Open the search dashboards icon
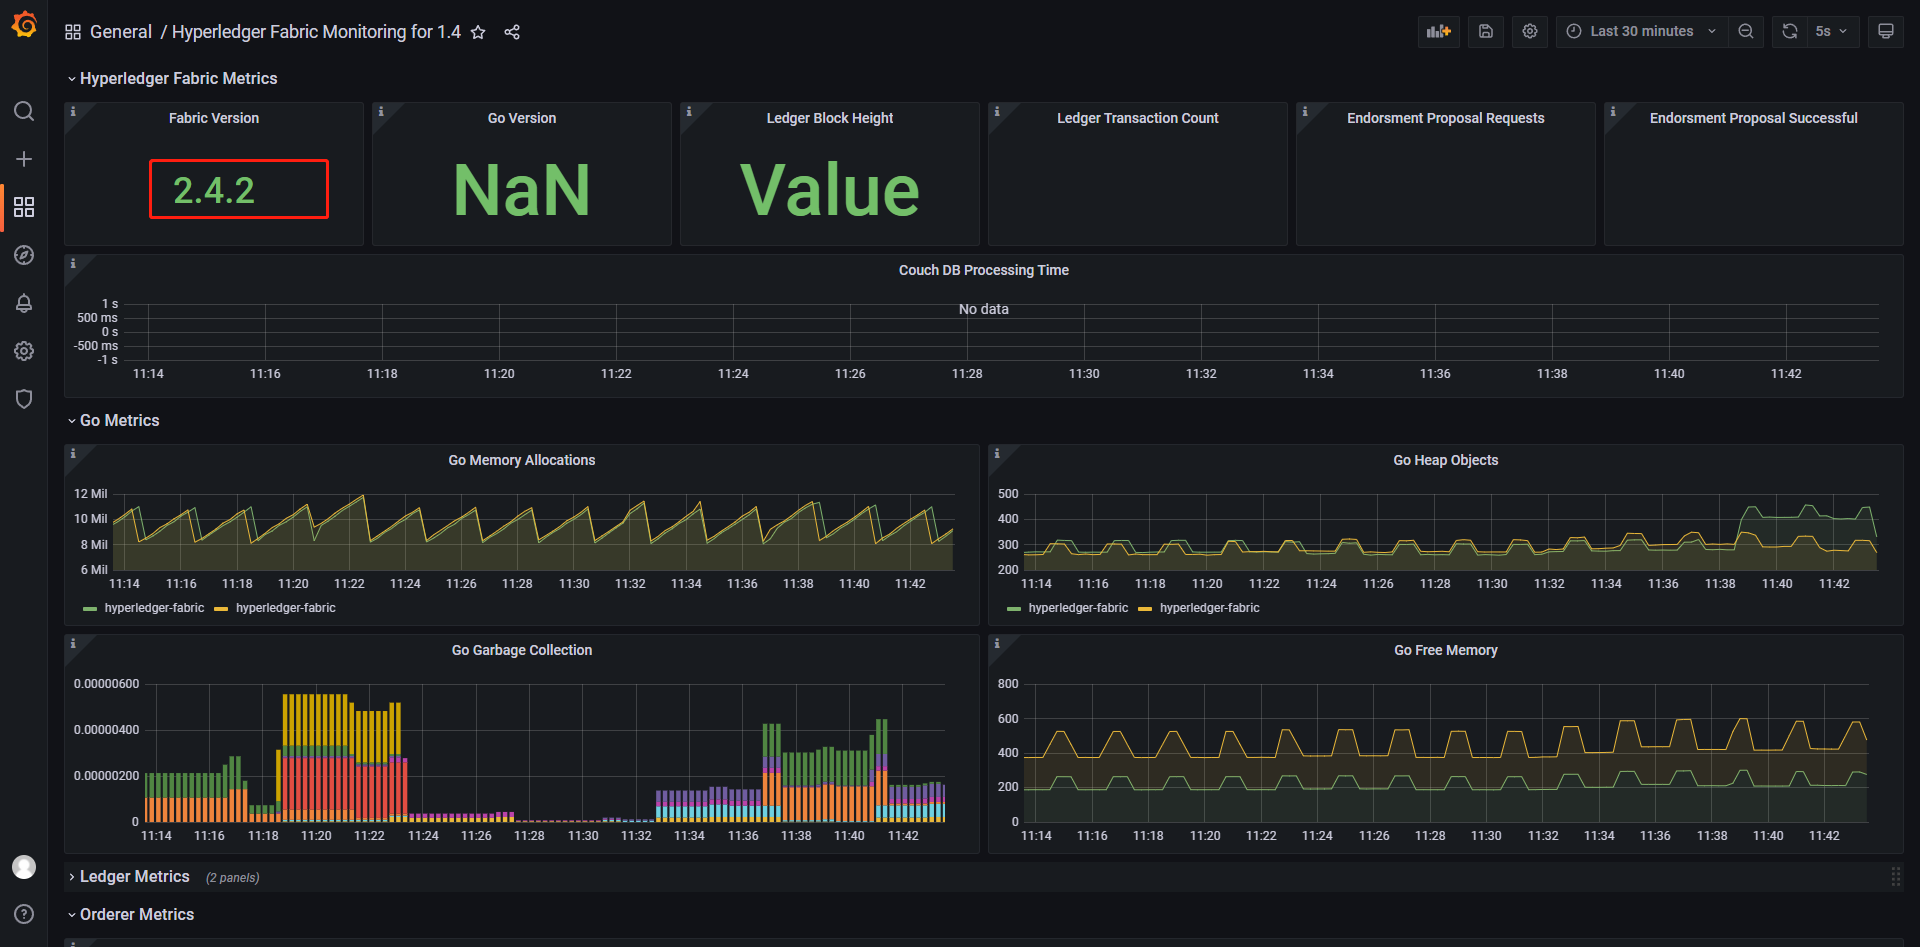Screen dimensions: 1920x947 (x=24, y=111)
